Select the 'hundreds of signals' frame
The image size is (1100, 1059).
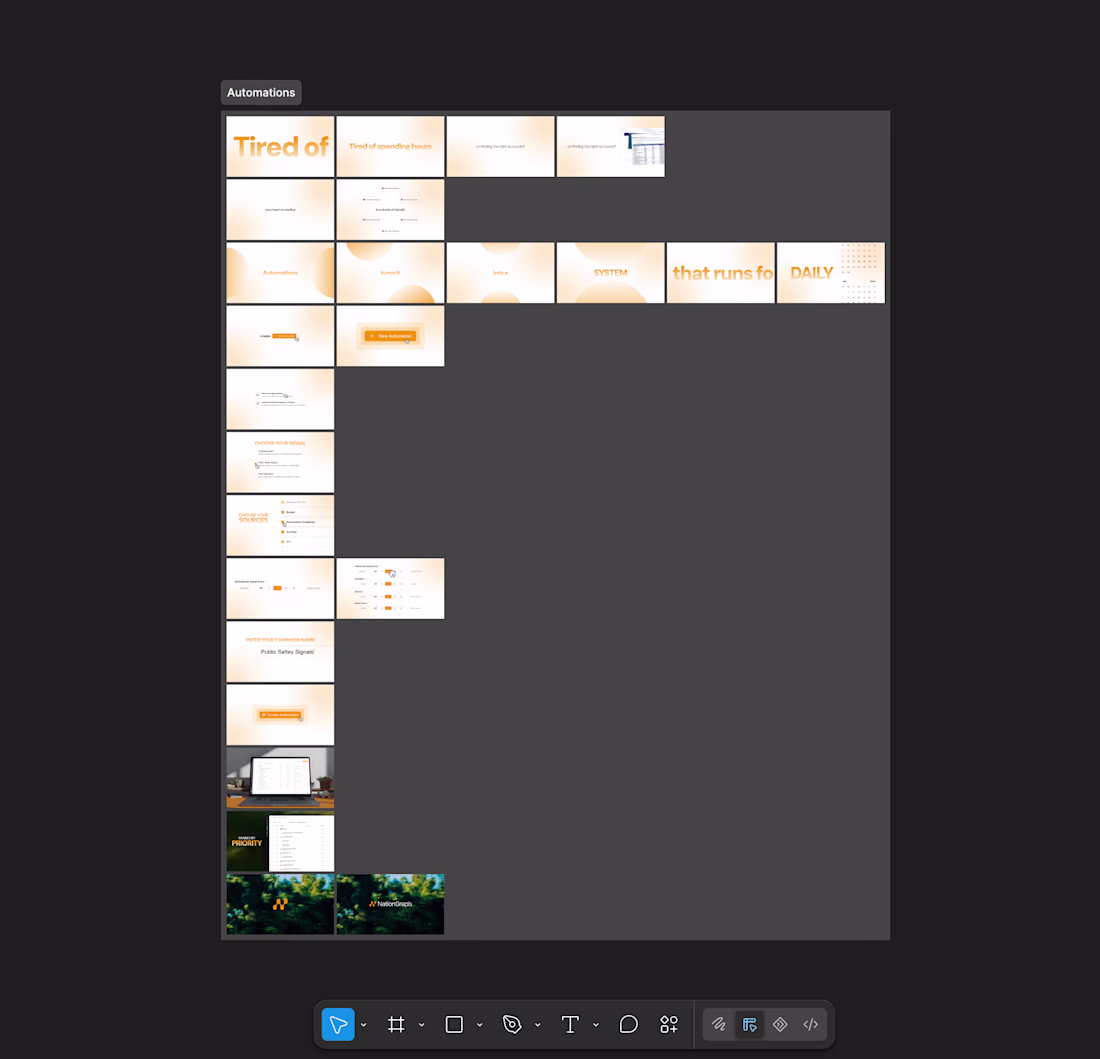coord(390,210)
